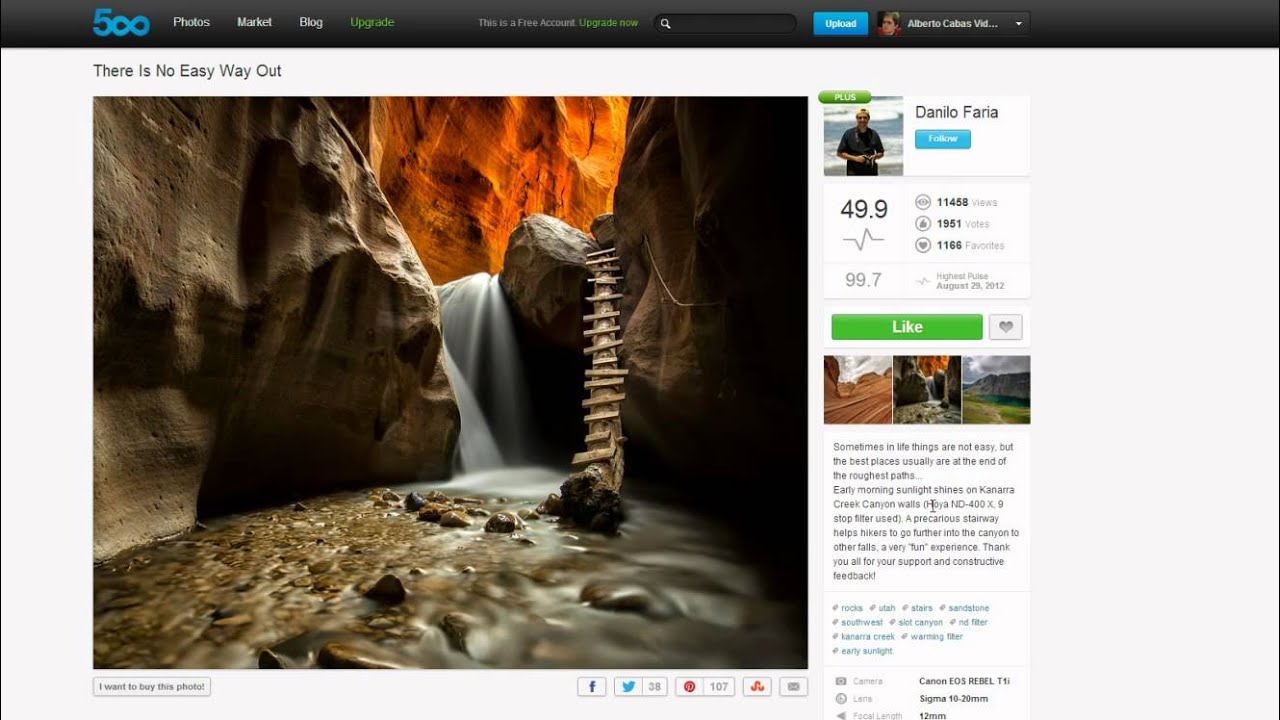Open Danilo Faria's profile picture

click(863, 136)
